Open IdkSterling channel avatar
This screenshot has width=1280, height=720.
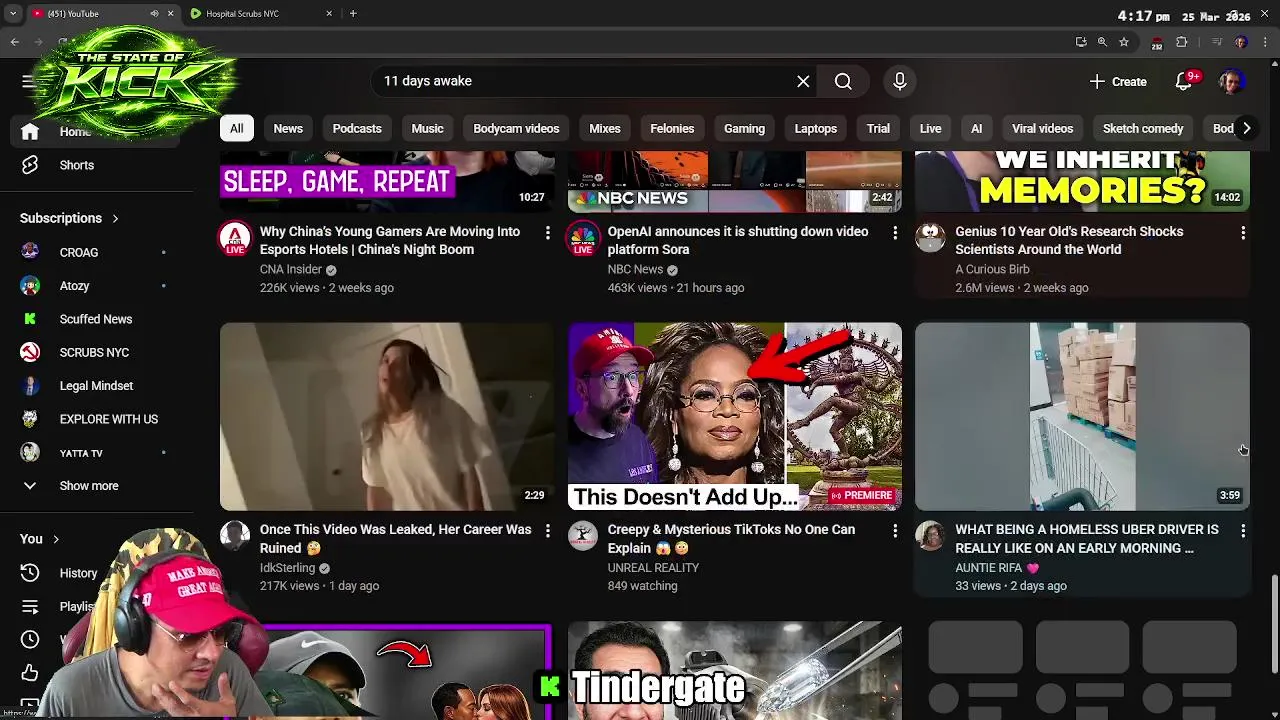coord(235,536)
